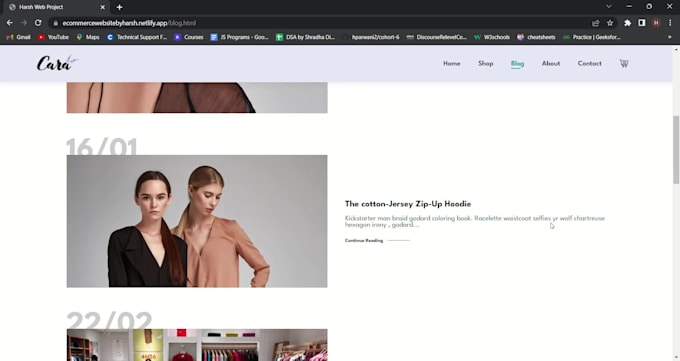Open DiscourseRelevelCo... bookmark
This screenshot has width=680, height=361.
point(437,37)
